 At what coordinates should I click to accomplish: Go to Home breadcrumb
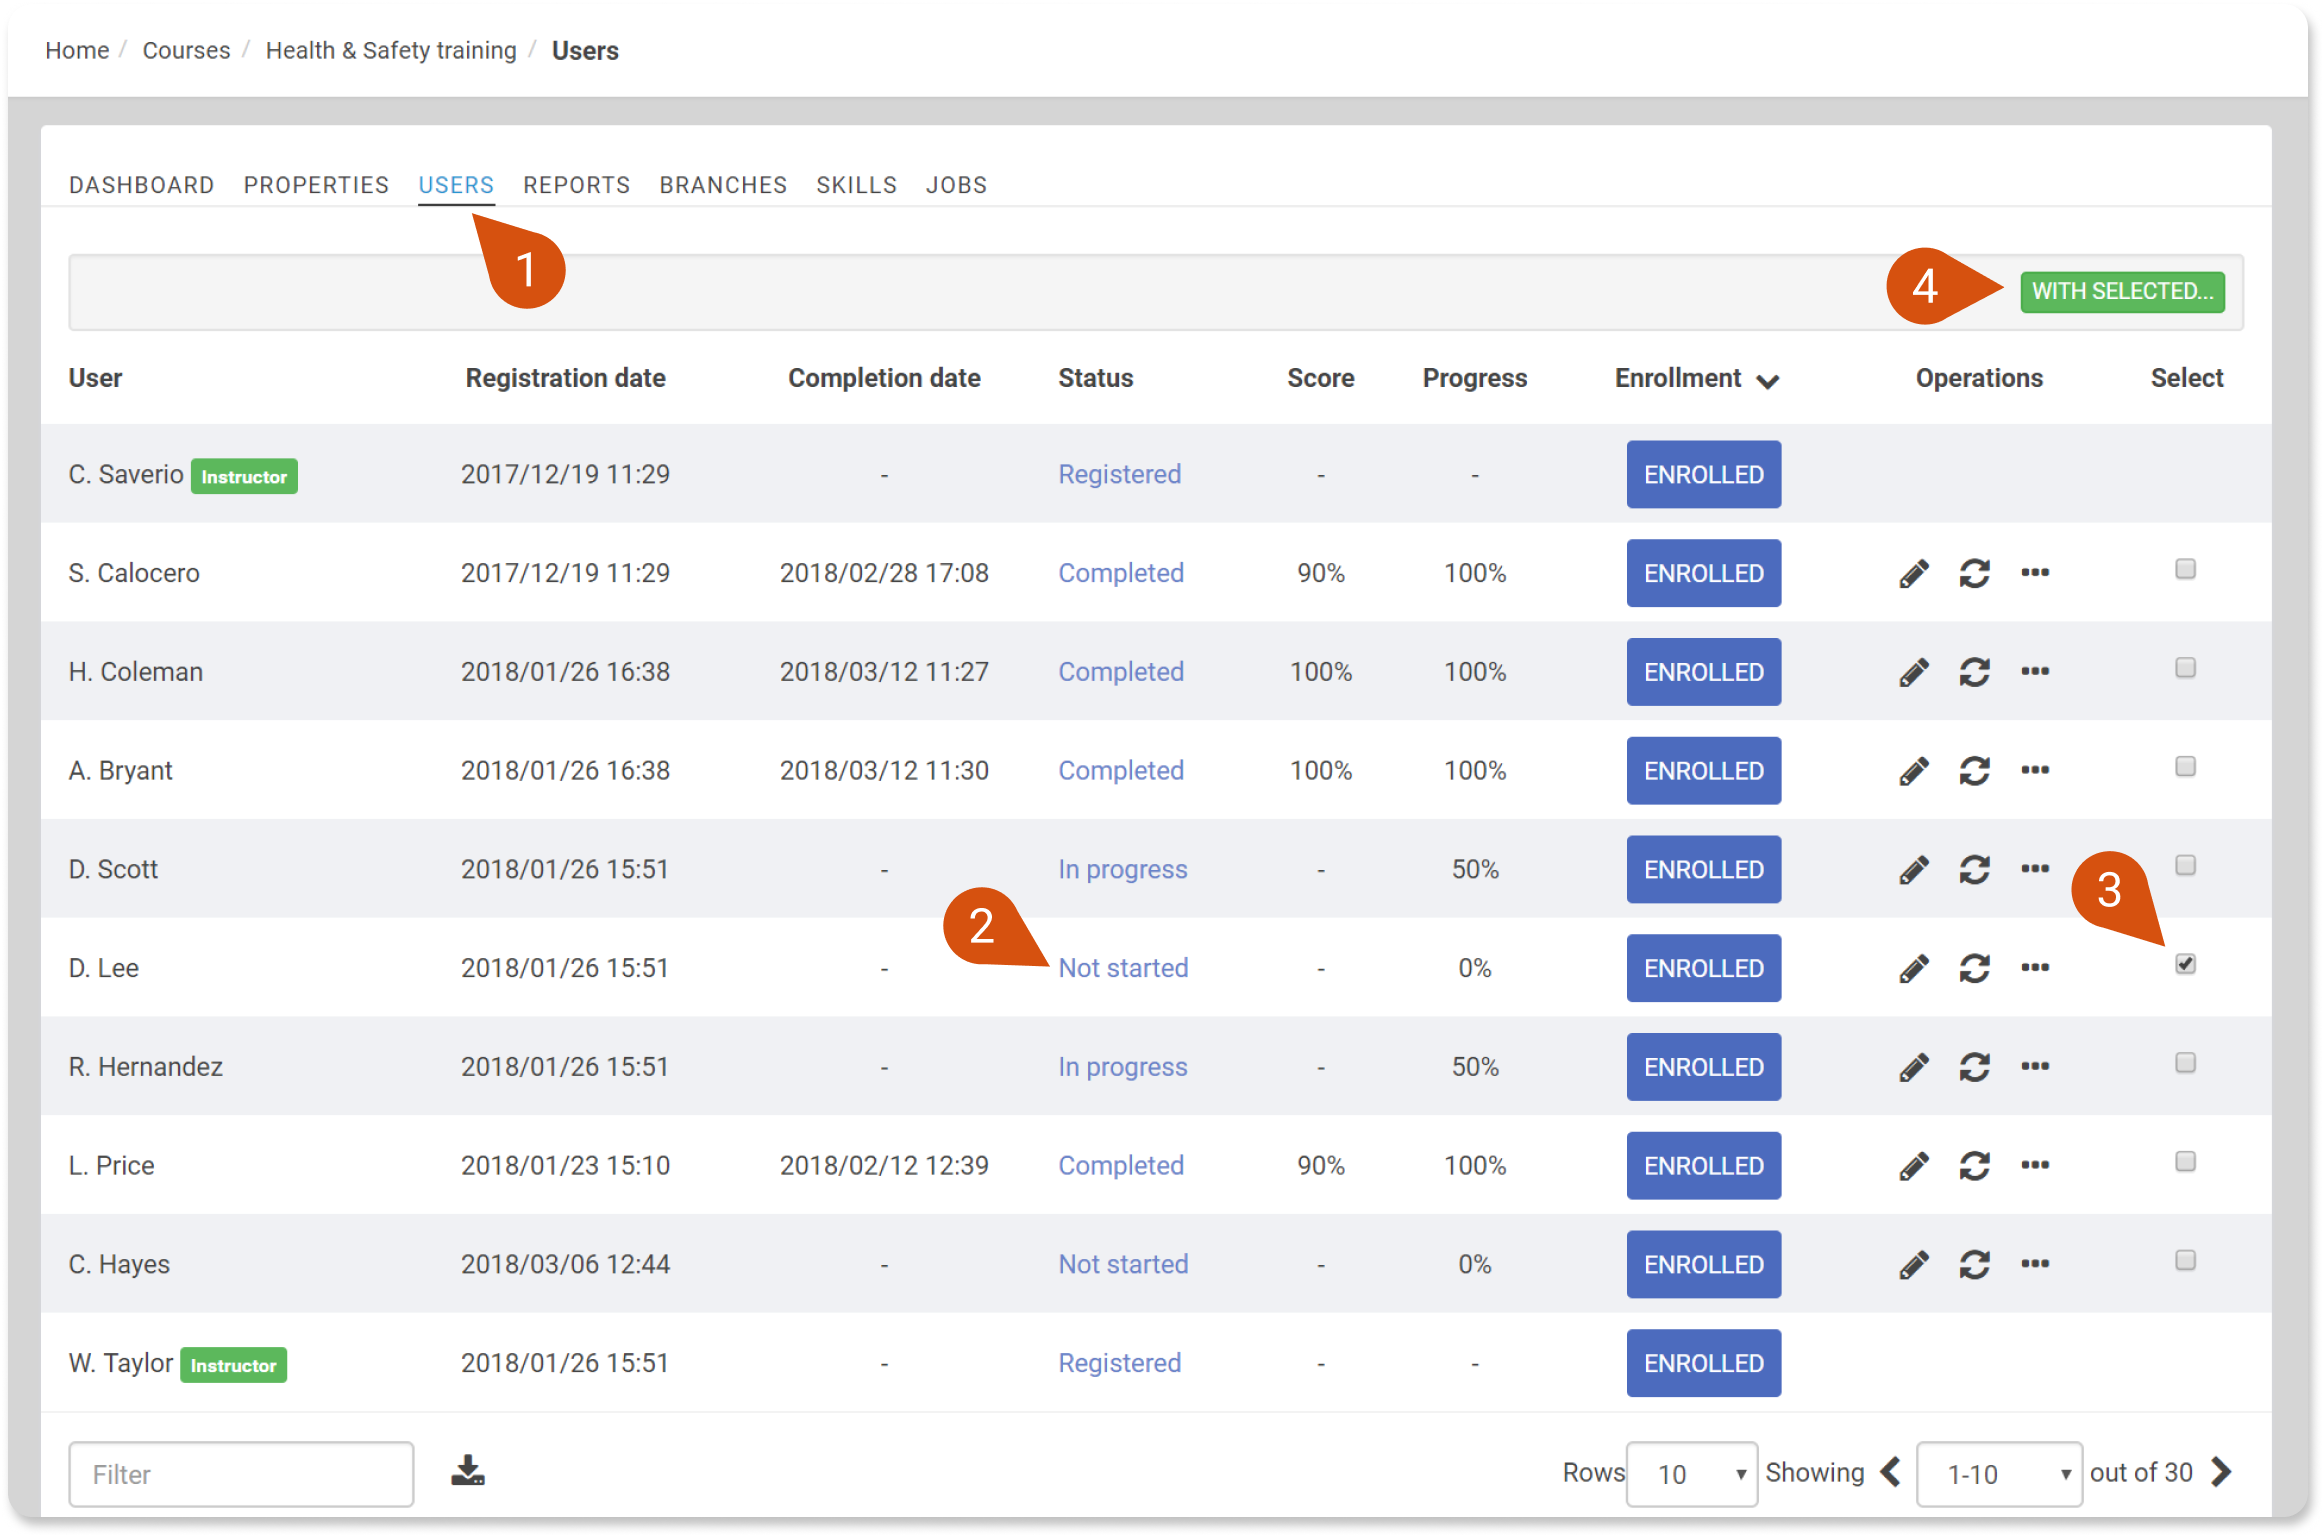coord(77,50)
